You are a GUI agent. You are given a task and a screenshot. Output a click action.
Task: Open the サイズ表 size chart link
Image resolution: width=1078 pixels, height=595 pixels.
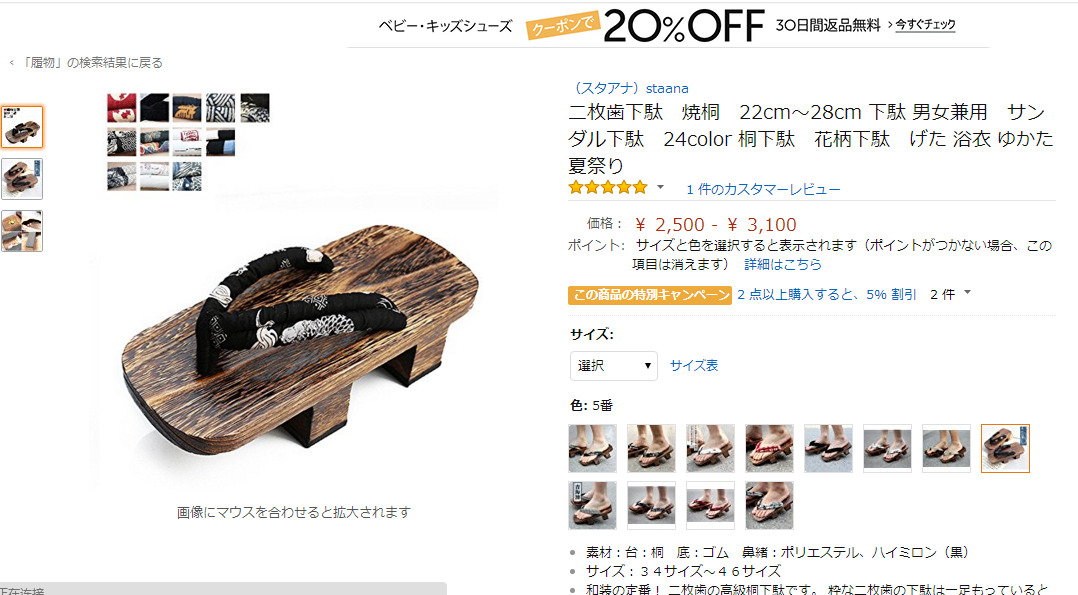tap(694, 366)
